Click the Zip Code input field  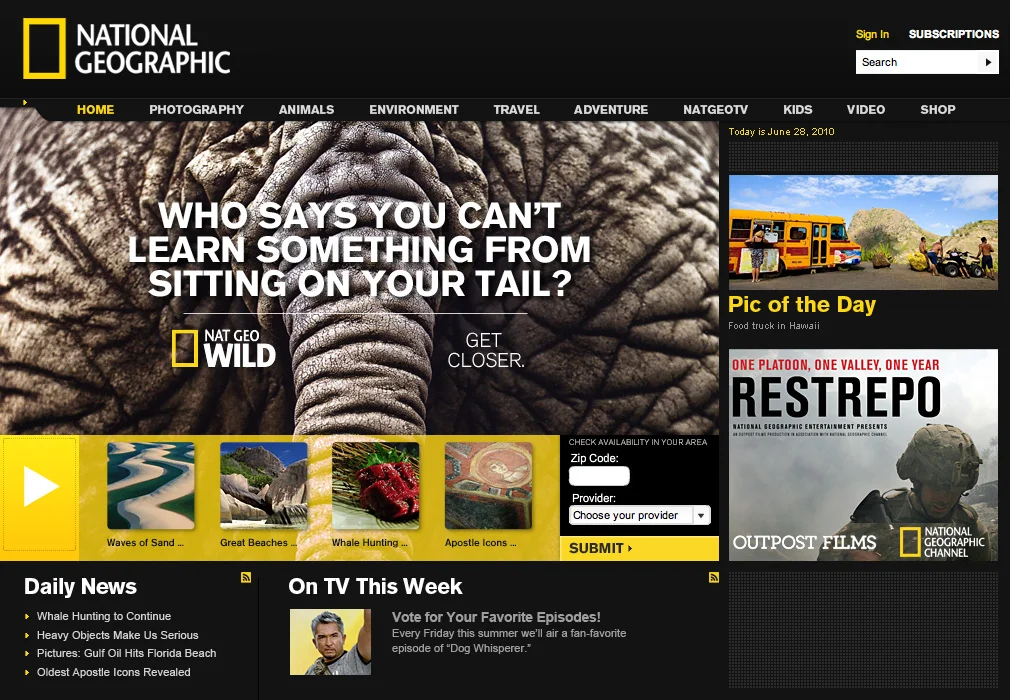[x=599, y=476]
